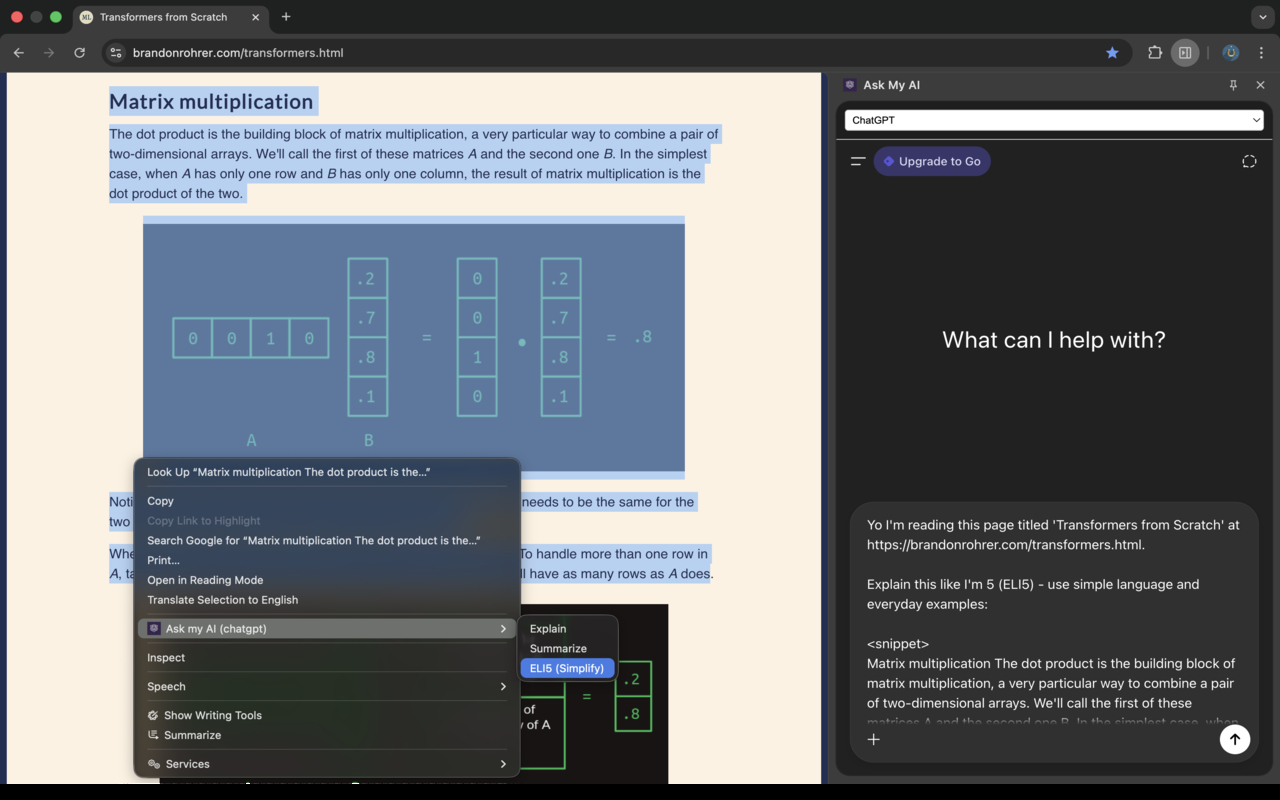This screenshot has height=800, width=1280.
Task: Open the ChatGPT provider dropdown
Action: coord(1054,120)
